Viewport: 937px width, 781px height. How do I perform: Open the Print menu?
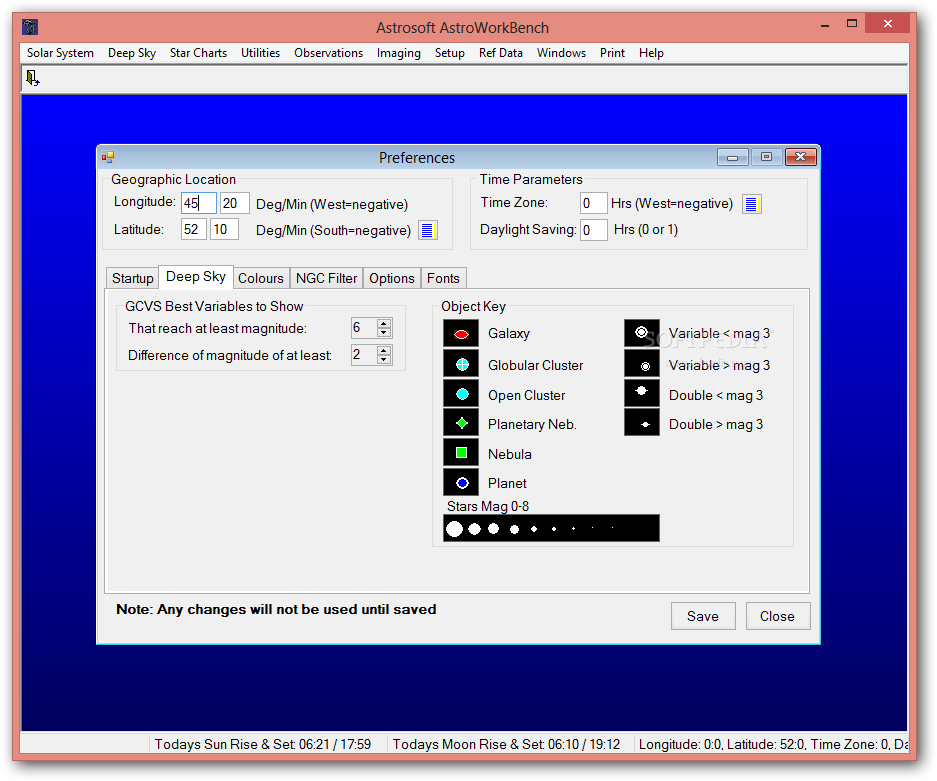612,53
